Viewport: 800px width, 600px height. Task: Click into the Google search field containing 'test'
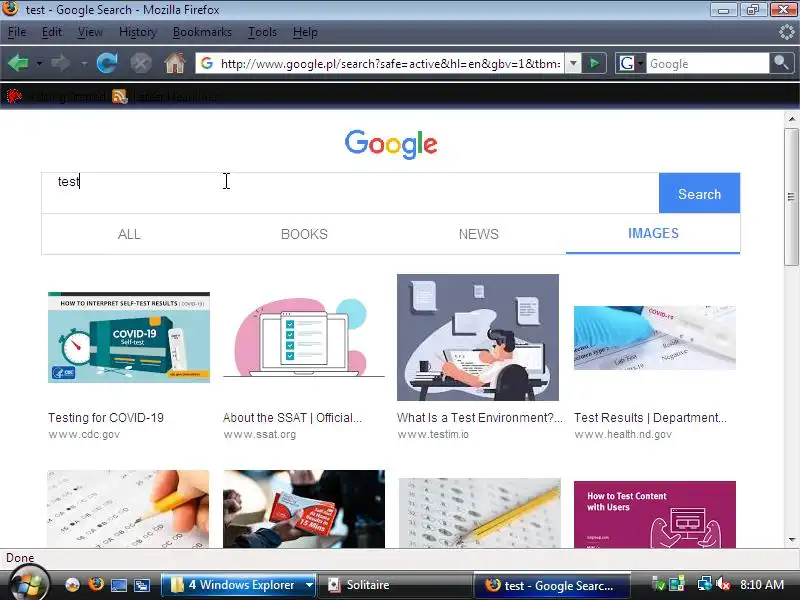point(350,193)
